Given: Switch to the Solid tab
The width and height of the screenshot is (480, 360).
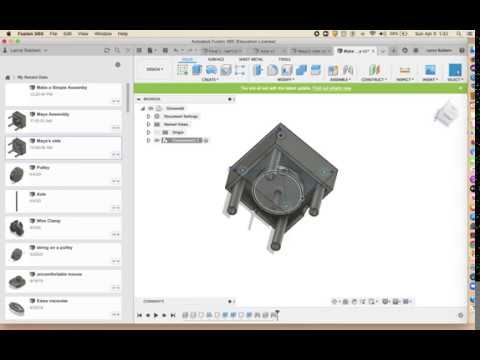Looking at the screenshot, I should pyautogui.click(x=187, y=59).
